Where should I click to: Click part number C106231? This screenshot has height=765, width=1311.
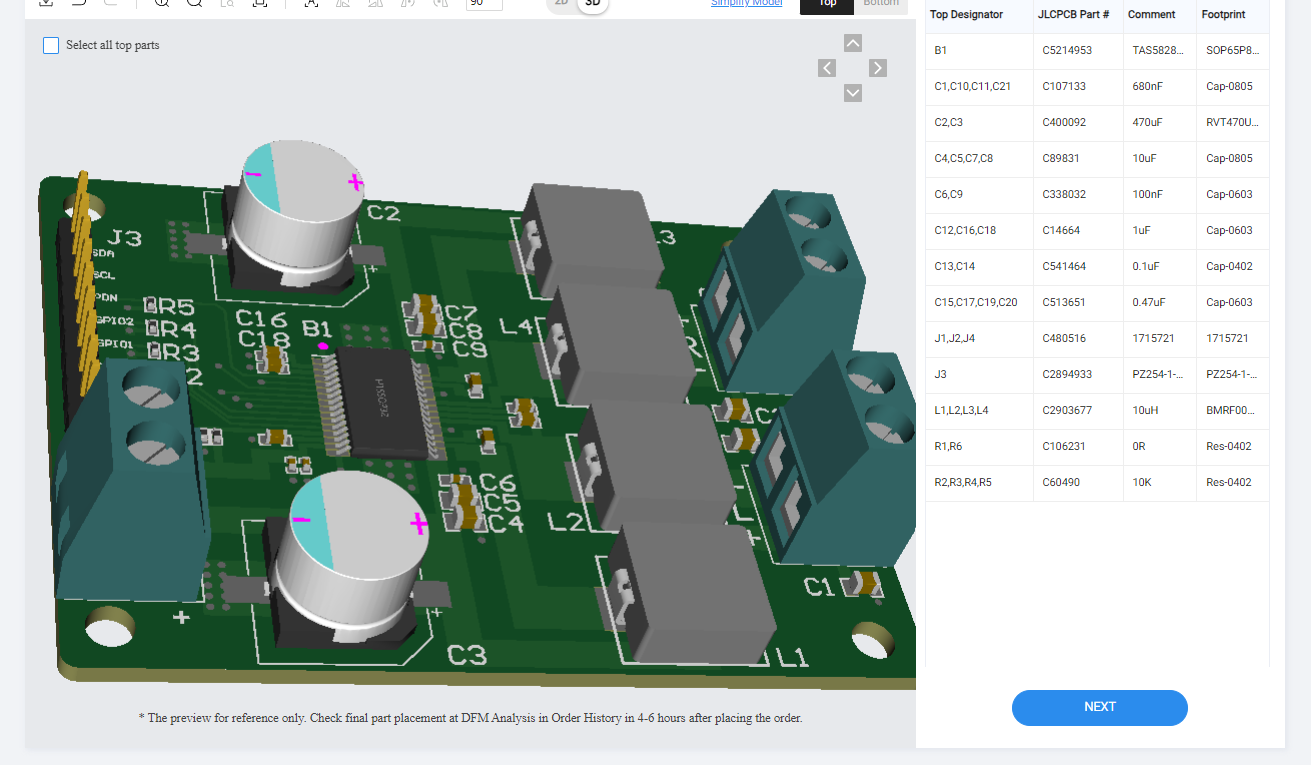click(x=1064, y=446)
